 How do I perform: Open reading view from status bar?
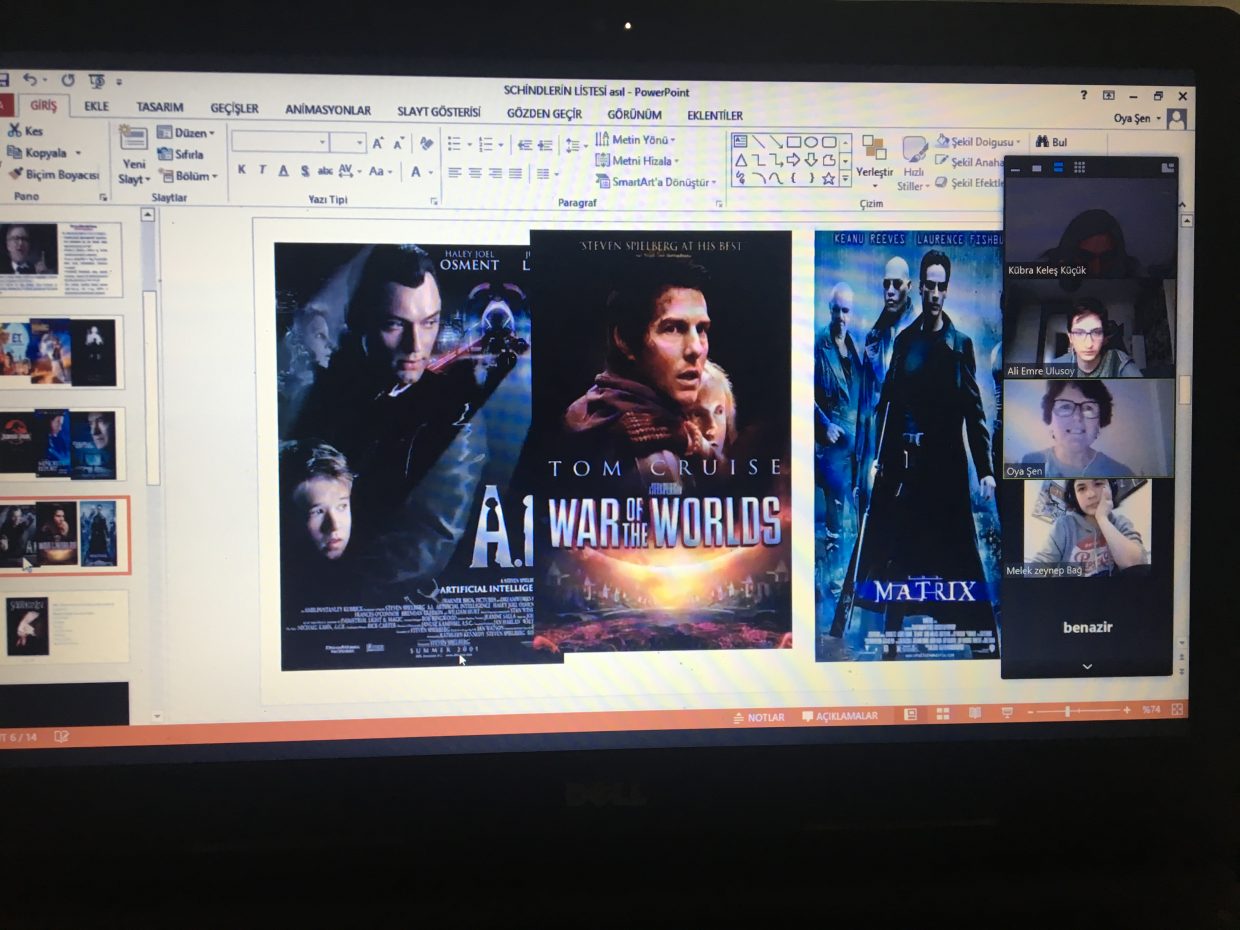(975, 713)
